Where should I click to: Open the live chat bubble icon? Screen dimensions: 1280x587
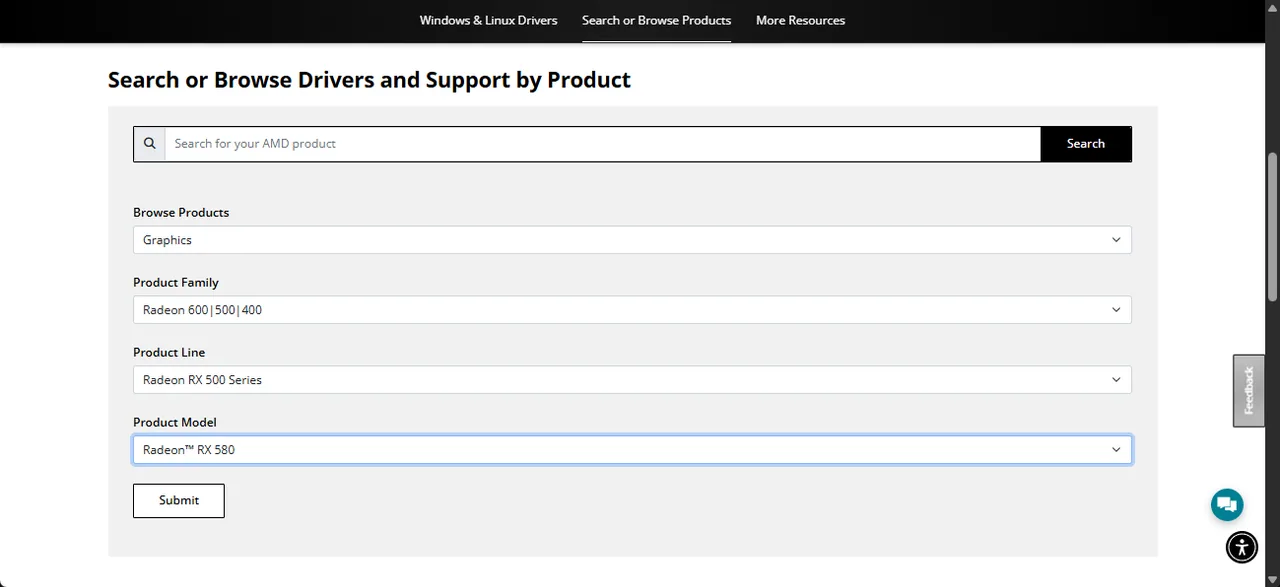[x=1227, y=504]
